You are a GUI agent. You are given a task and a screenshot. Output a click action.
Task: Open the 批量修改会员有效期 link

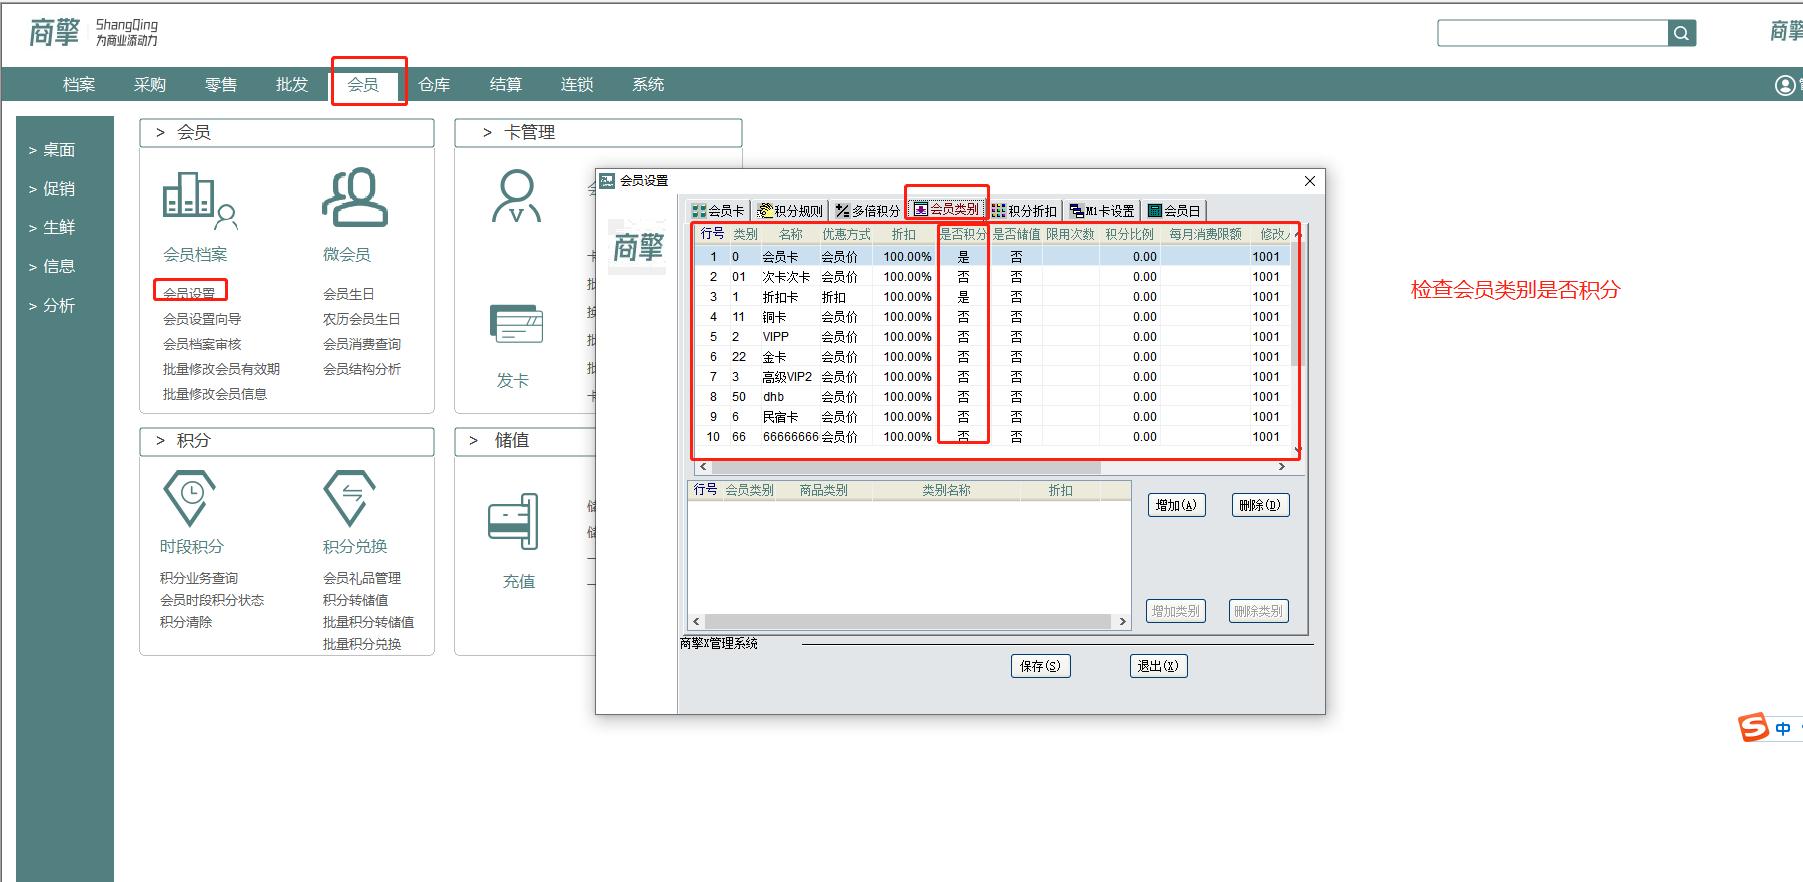(221, 369)
